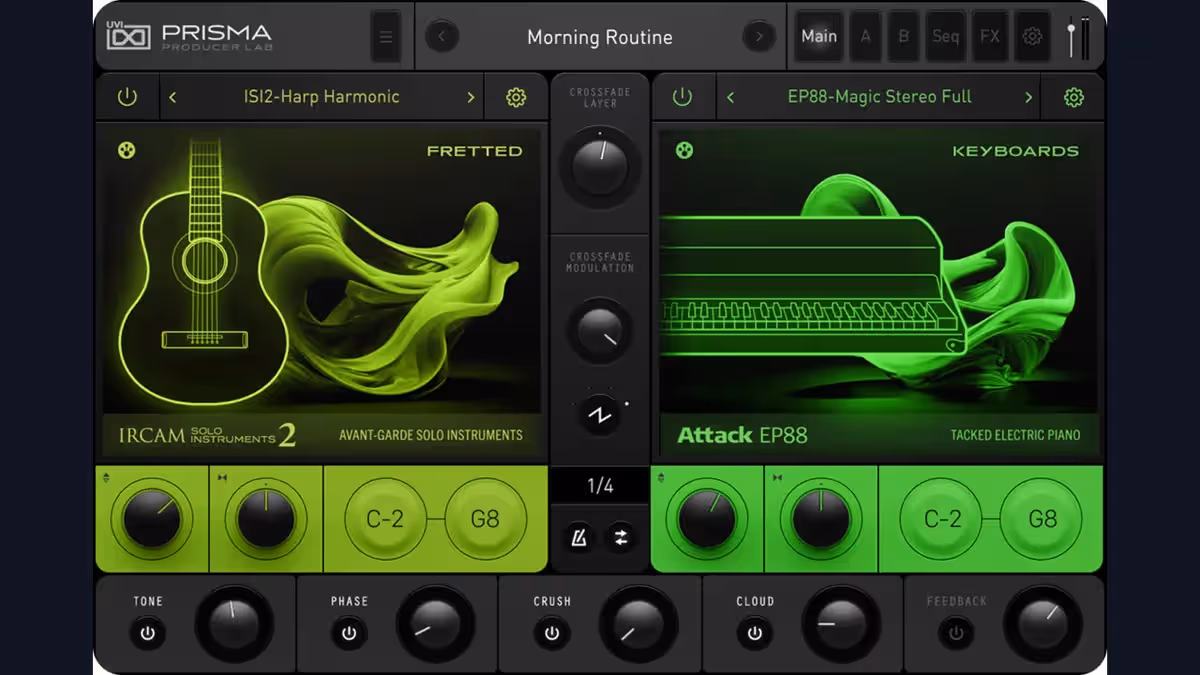
Task: Select next sound after ISI2-Harp Harmonic
Action: point(471,97)
